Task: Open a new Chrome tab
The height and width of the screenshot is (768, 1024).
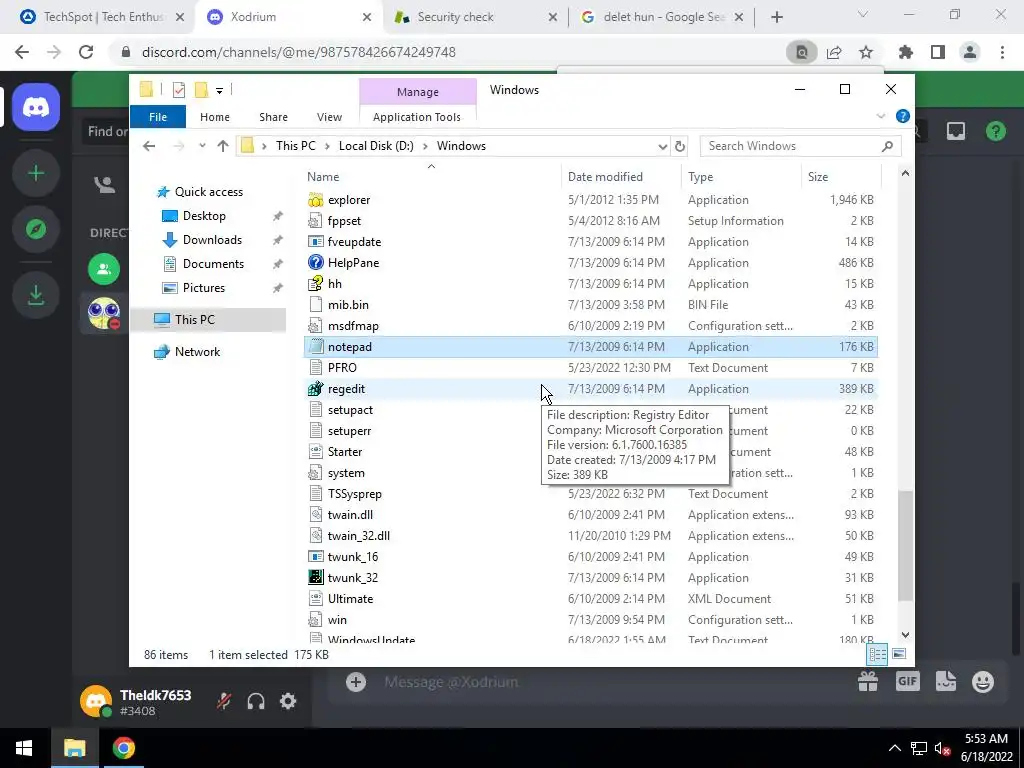Action: [776, 17]
